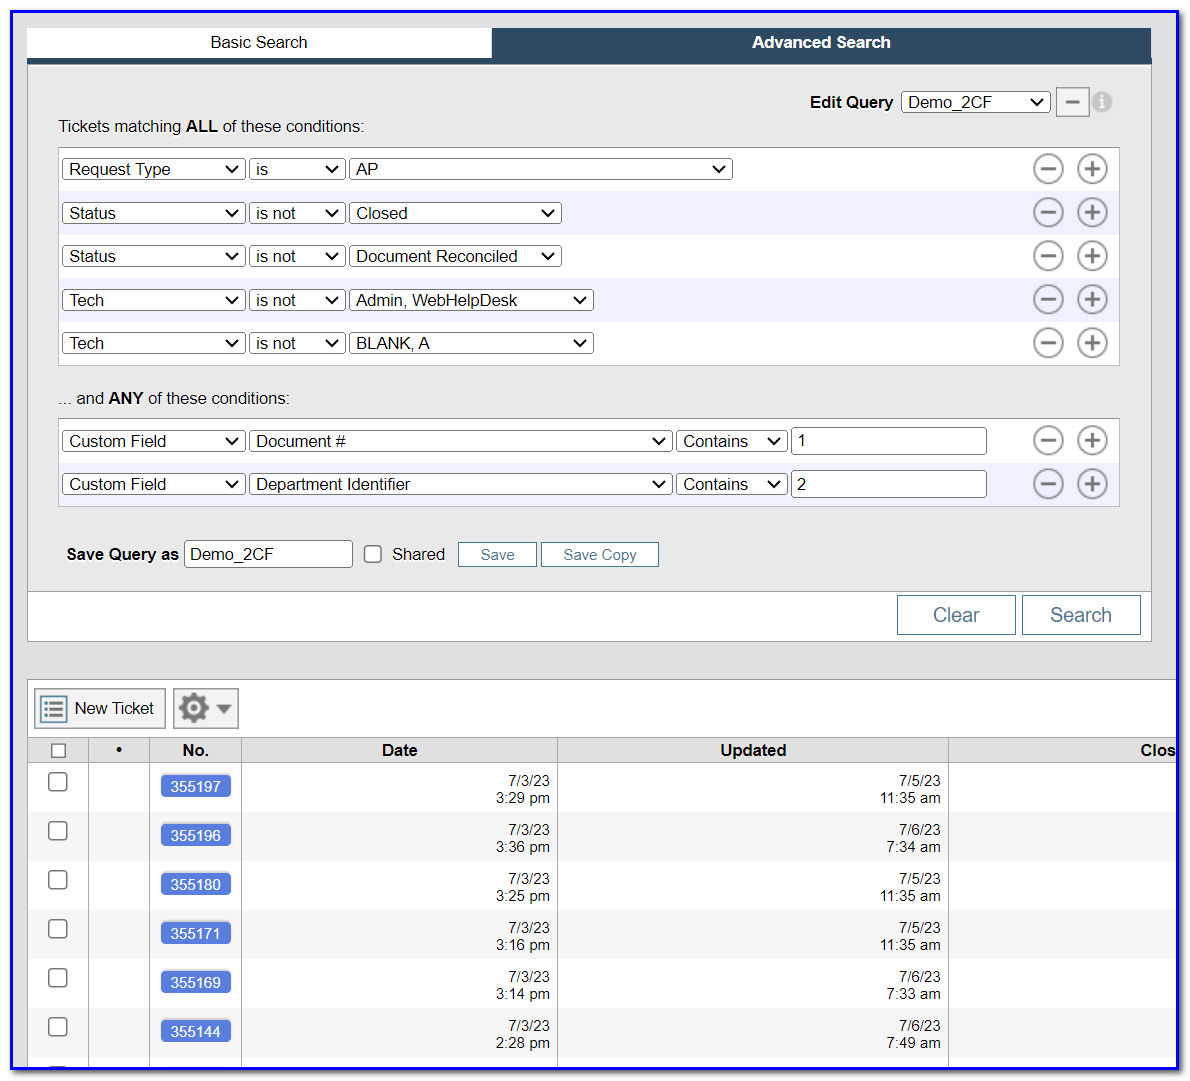
Task: Select the Advanced Search tab
Action: [820, 42]
